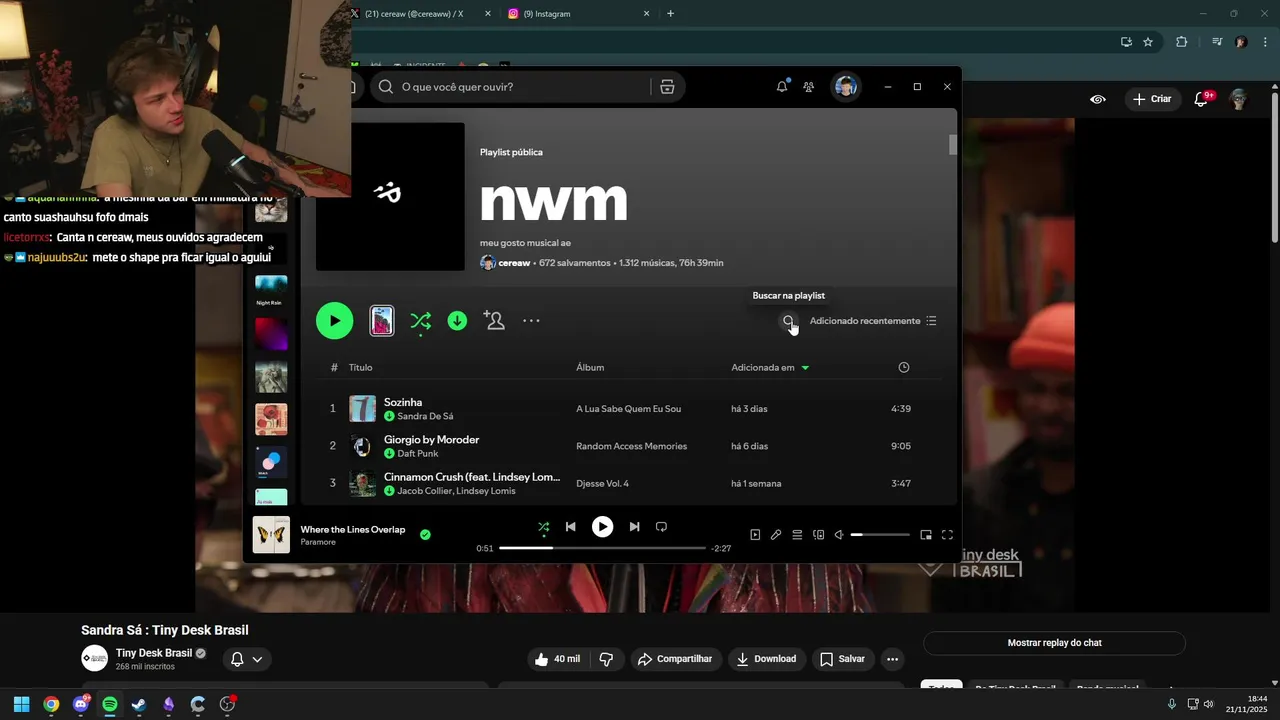Click the saved checkmark for current song
Screen dimensions: 1280x720
coord(425,535)
